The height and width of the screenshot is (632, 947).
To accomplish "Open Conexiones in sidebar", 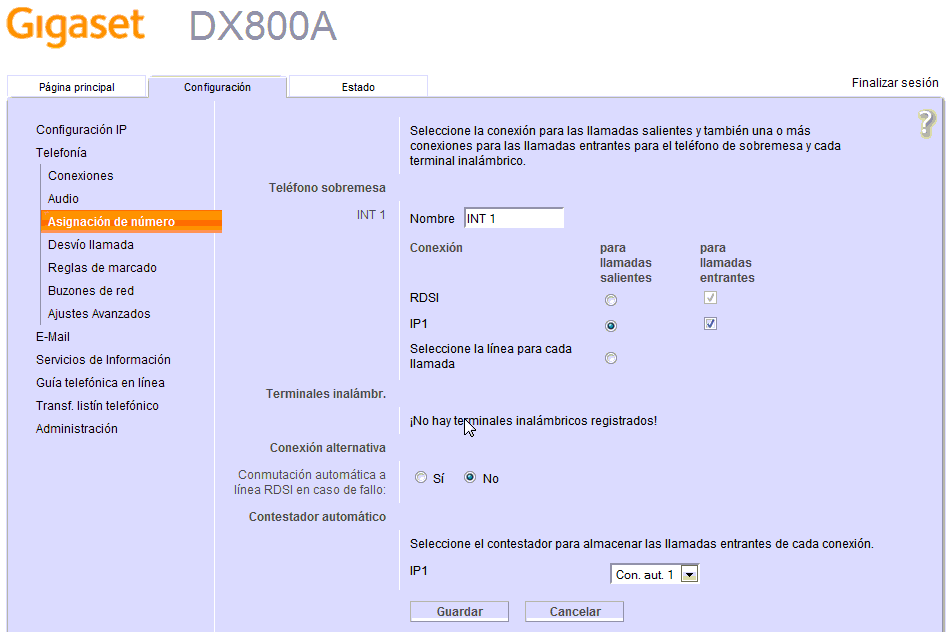I will click(x=81, y=176).
